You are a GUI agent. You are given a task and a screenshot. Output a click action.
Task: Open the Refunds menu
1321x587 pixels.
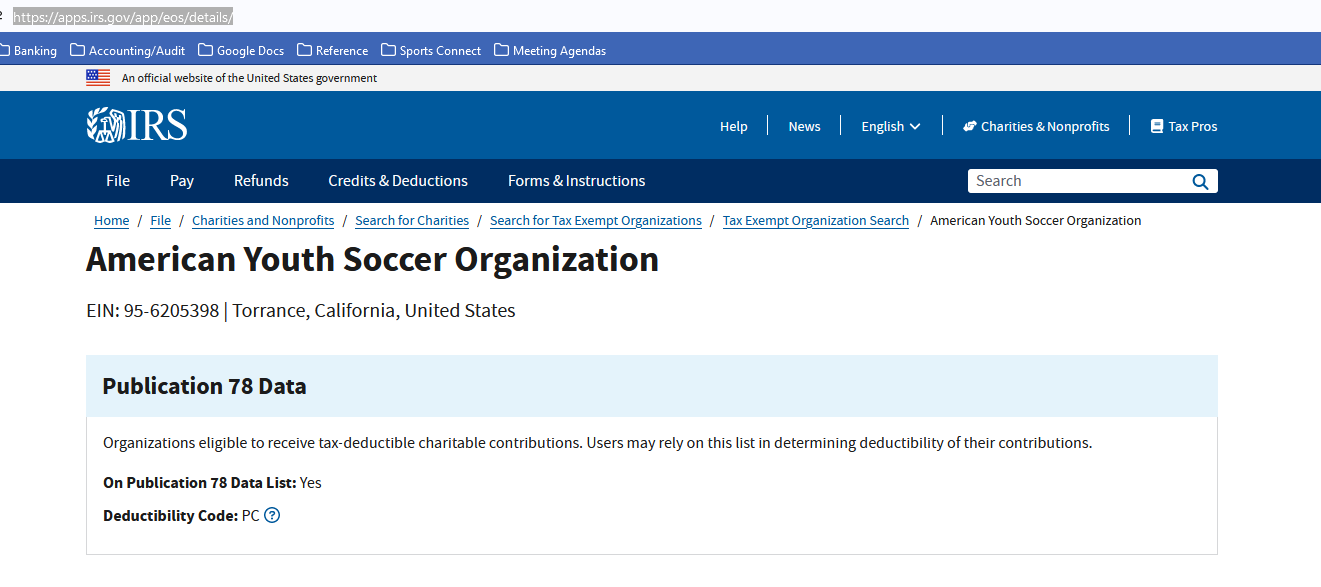261,181
